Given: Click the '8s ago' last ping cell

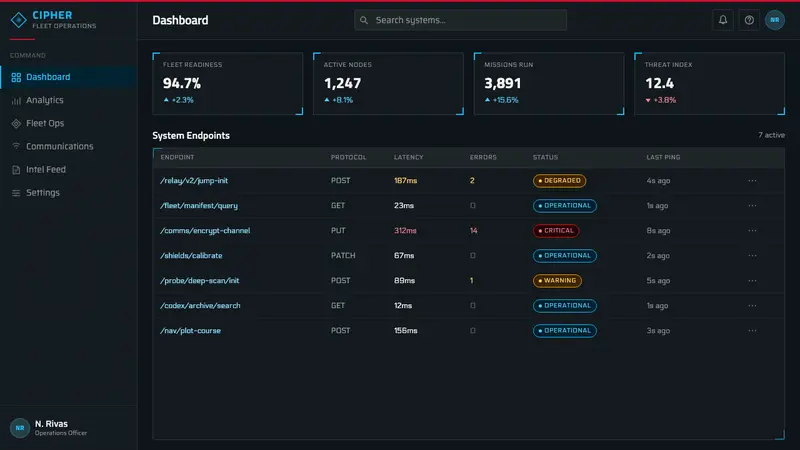Looking at the screenshot, I should 658,231.
